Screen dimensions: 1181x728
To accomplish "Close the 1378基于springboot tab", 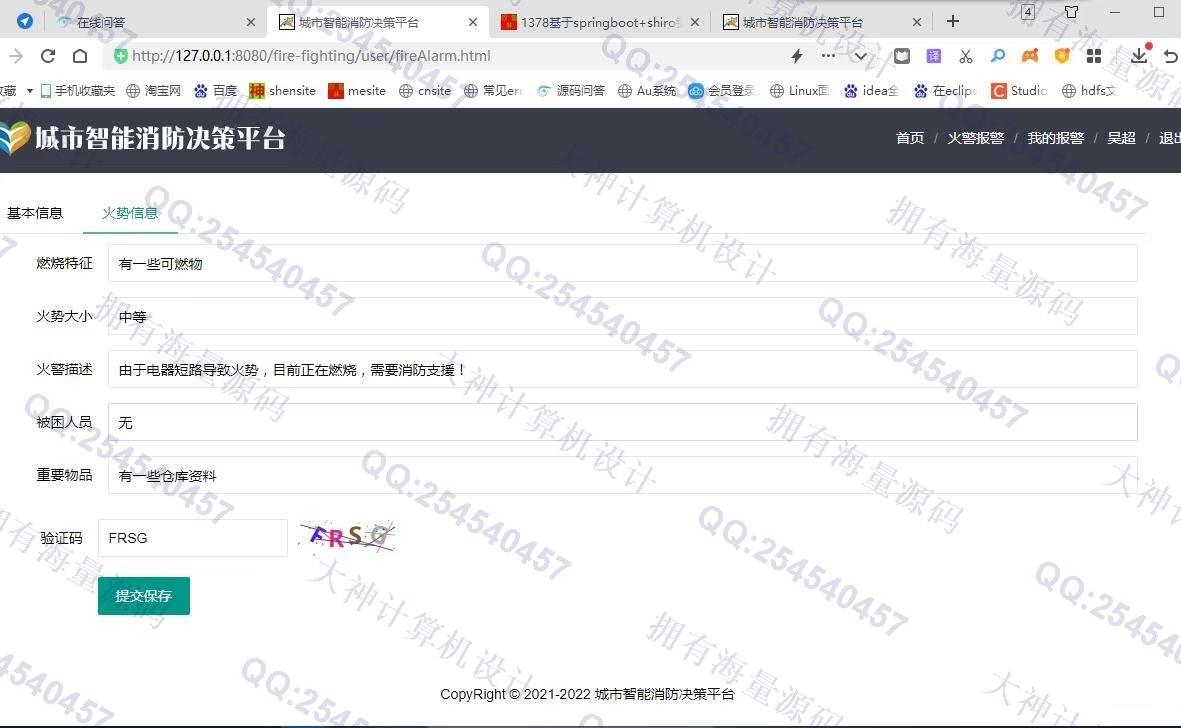I will coord(694,23).
